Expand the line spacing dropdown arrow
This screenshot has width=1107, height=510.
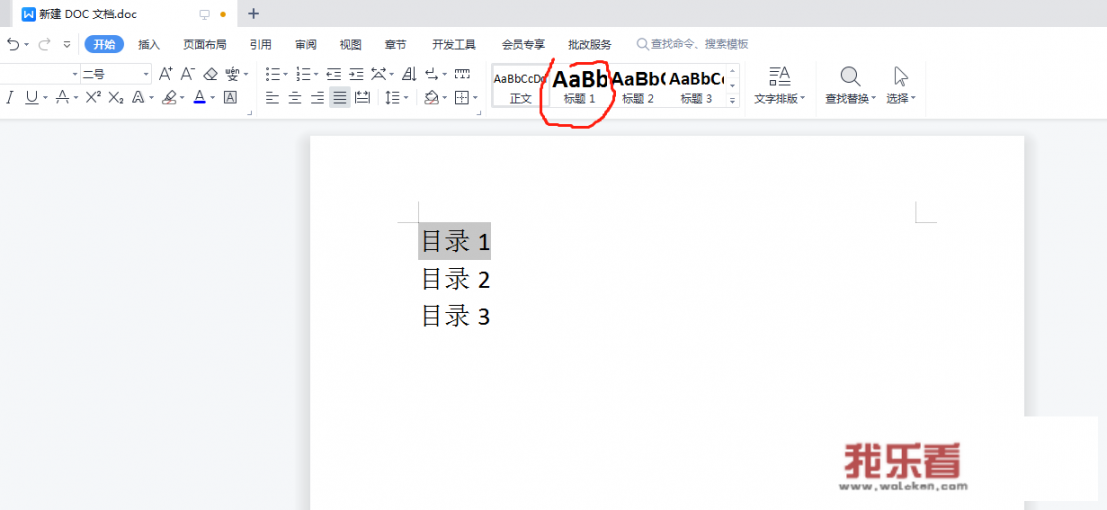coord(406,97)
